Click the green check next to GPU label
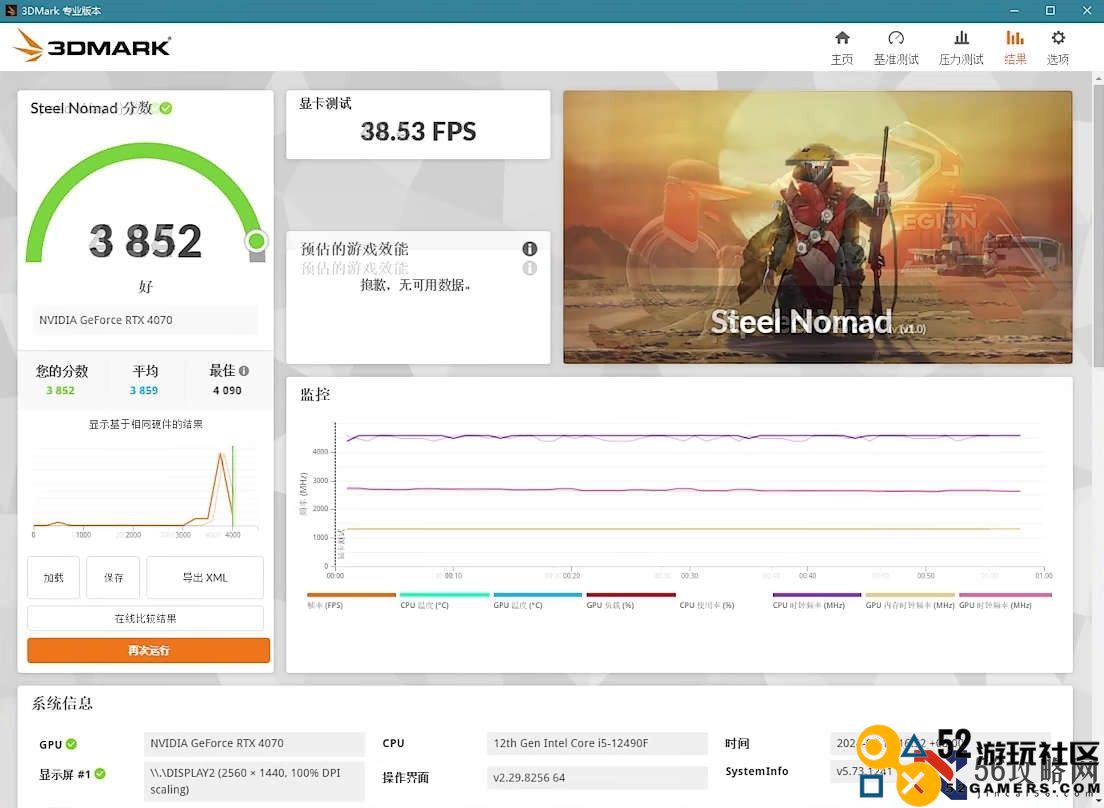This screenshot has width=1104, height=808. [x=71, y=744]
